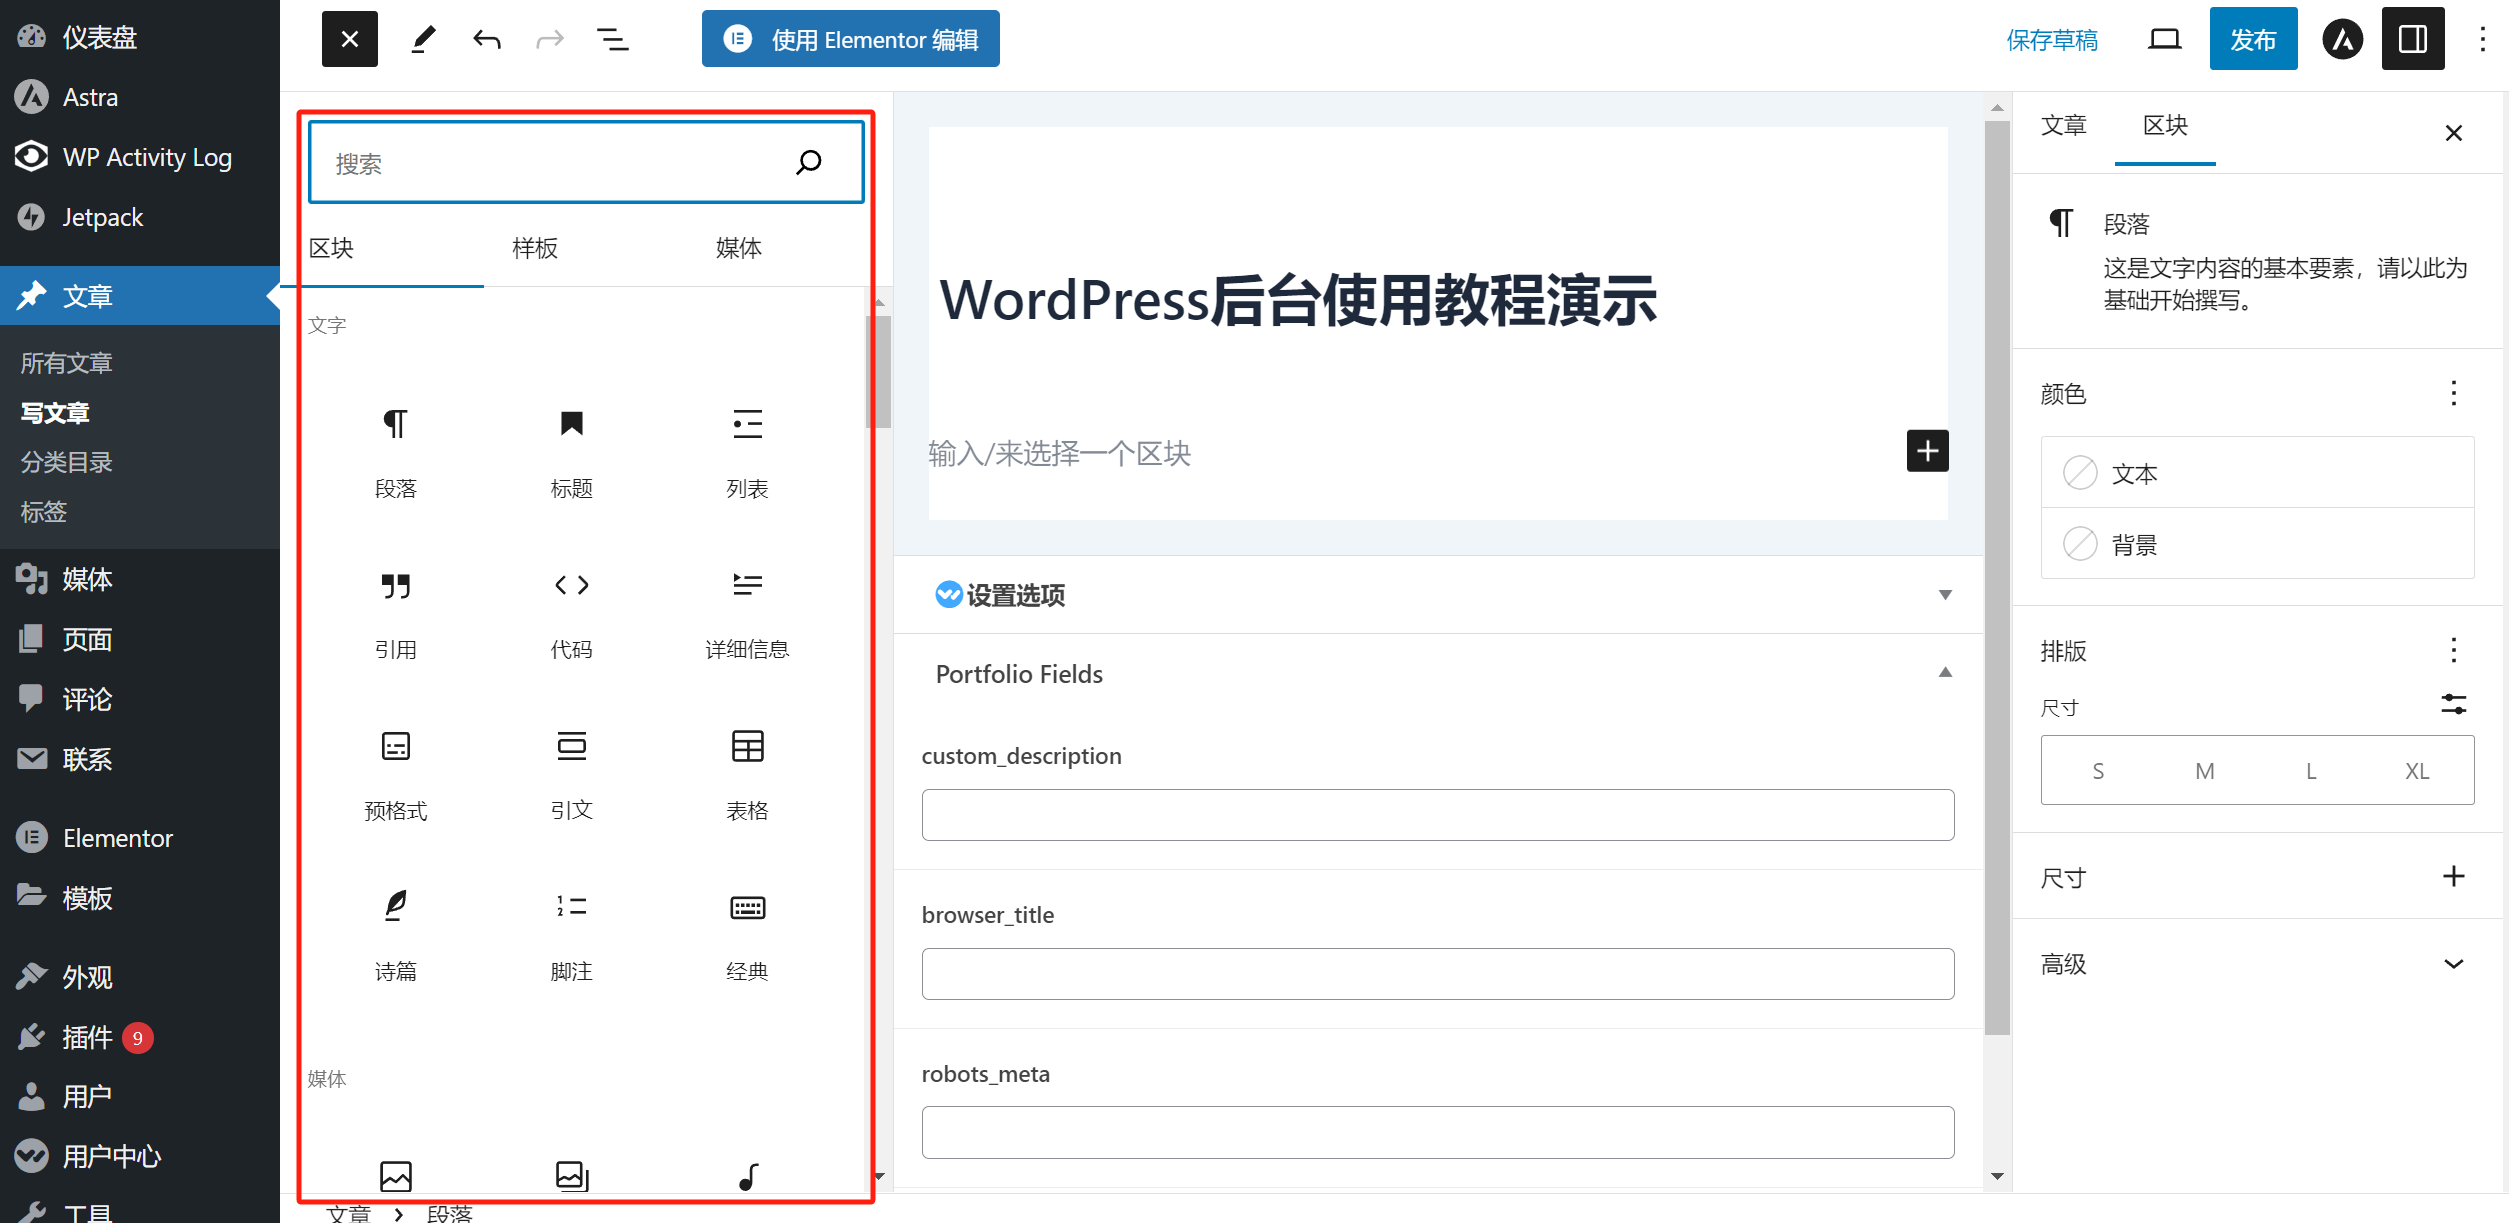
Task: Select font size M
Action: pyautogui.click(x=2204, y=771)
